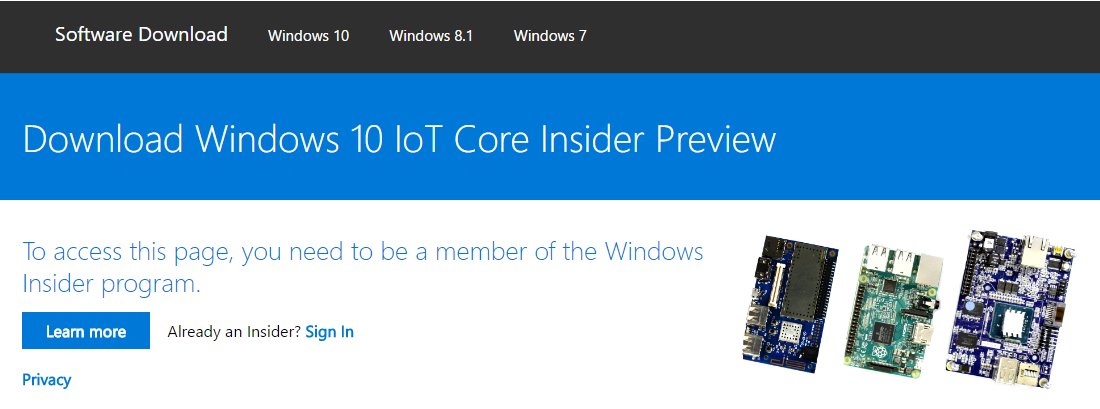Open the Privacy link
Screen dimensions: 1100x409
pyautogui.click(x=46, y=380)
